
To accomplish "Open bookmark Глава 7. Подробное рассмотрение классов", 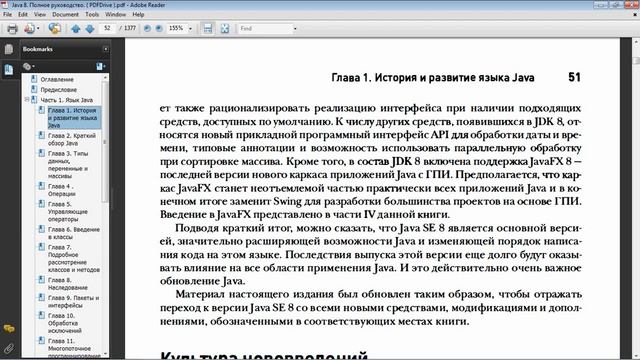I will coord(74,258).
